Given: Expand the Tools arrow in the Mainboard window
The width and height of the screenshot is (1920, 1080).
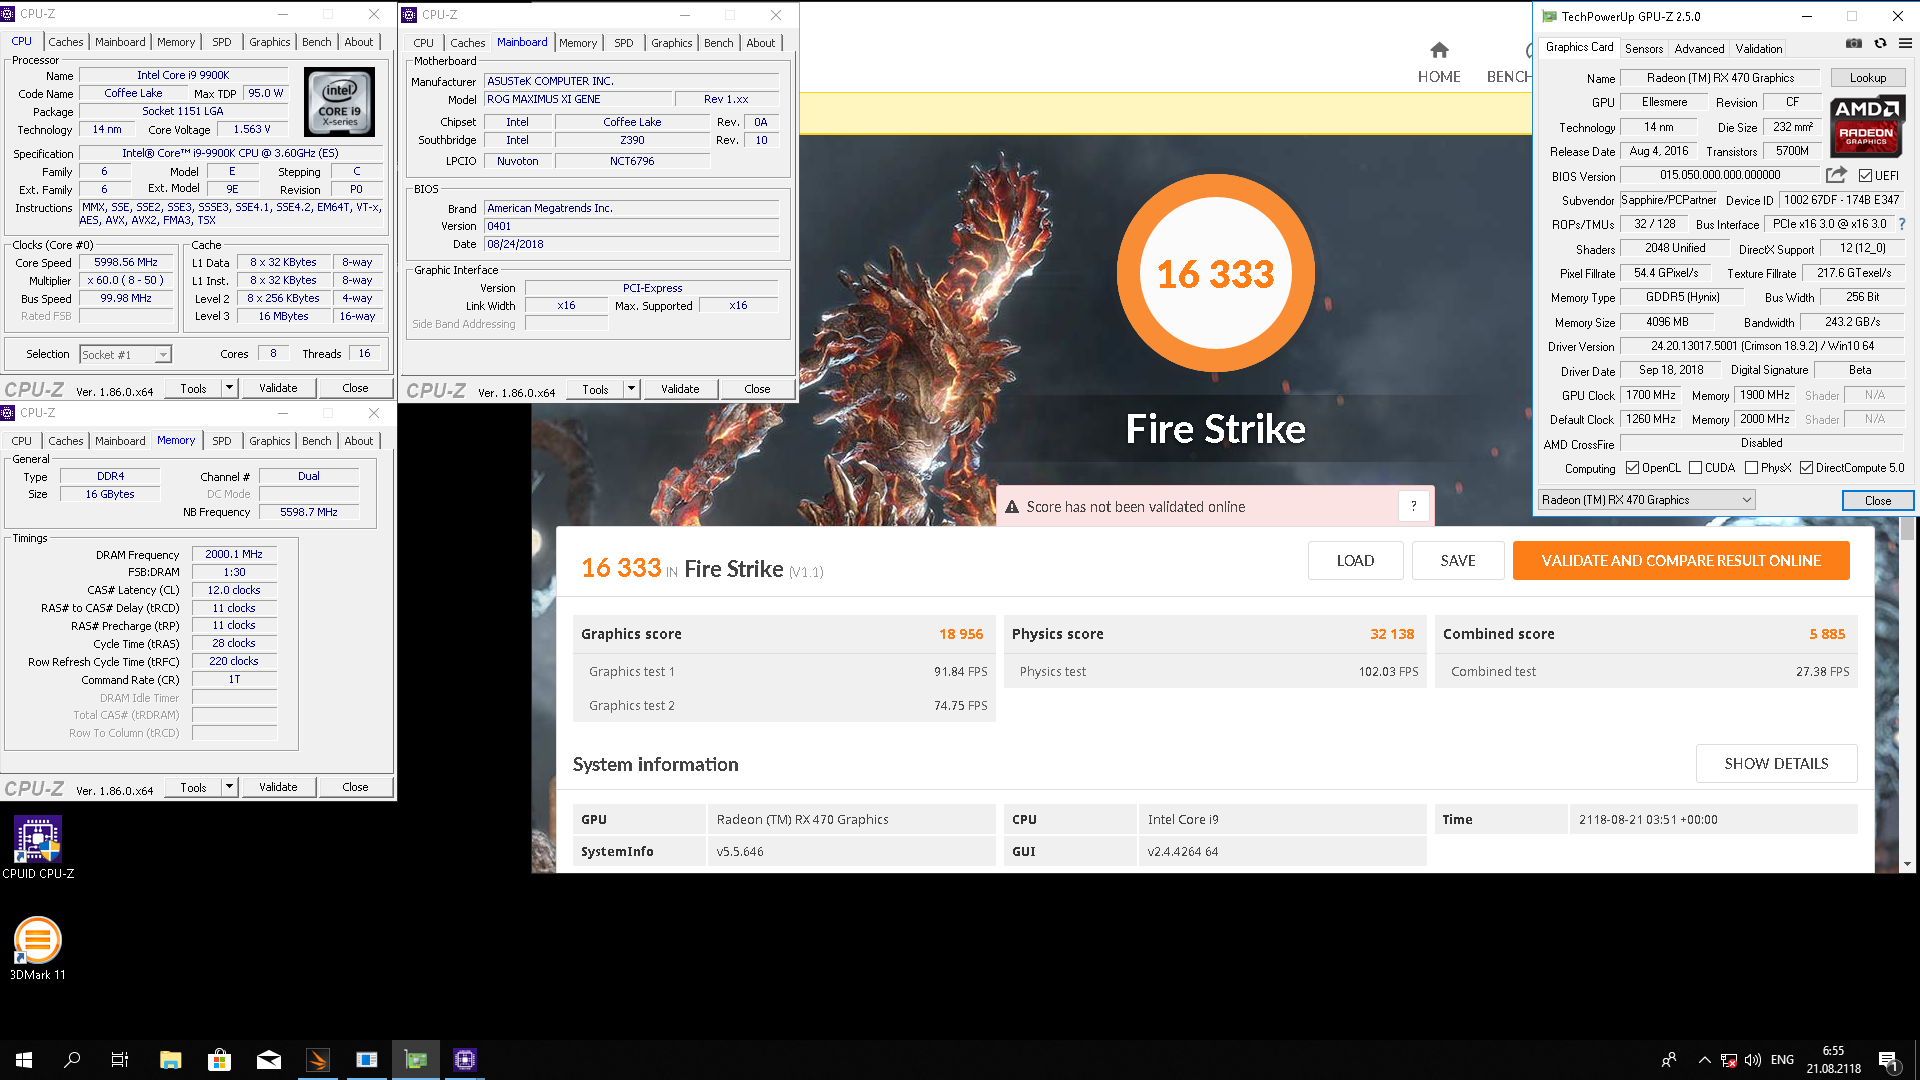Looking at the screenshot, I should pos(631,389).
